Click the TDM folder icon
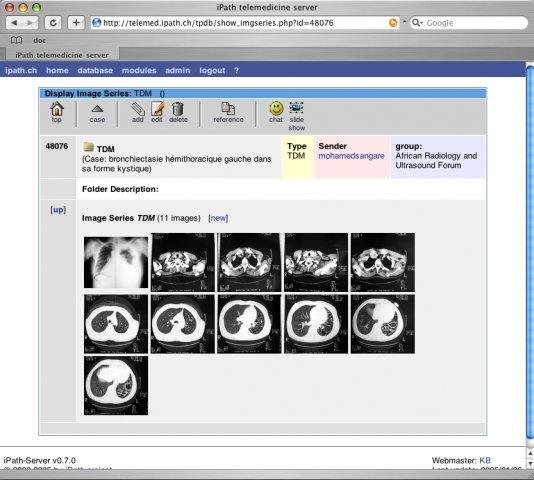This screenshot has height=480, width=534. tap(89, 147)
